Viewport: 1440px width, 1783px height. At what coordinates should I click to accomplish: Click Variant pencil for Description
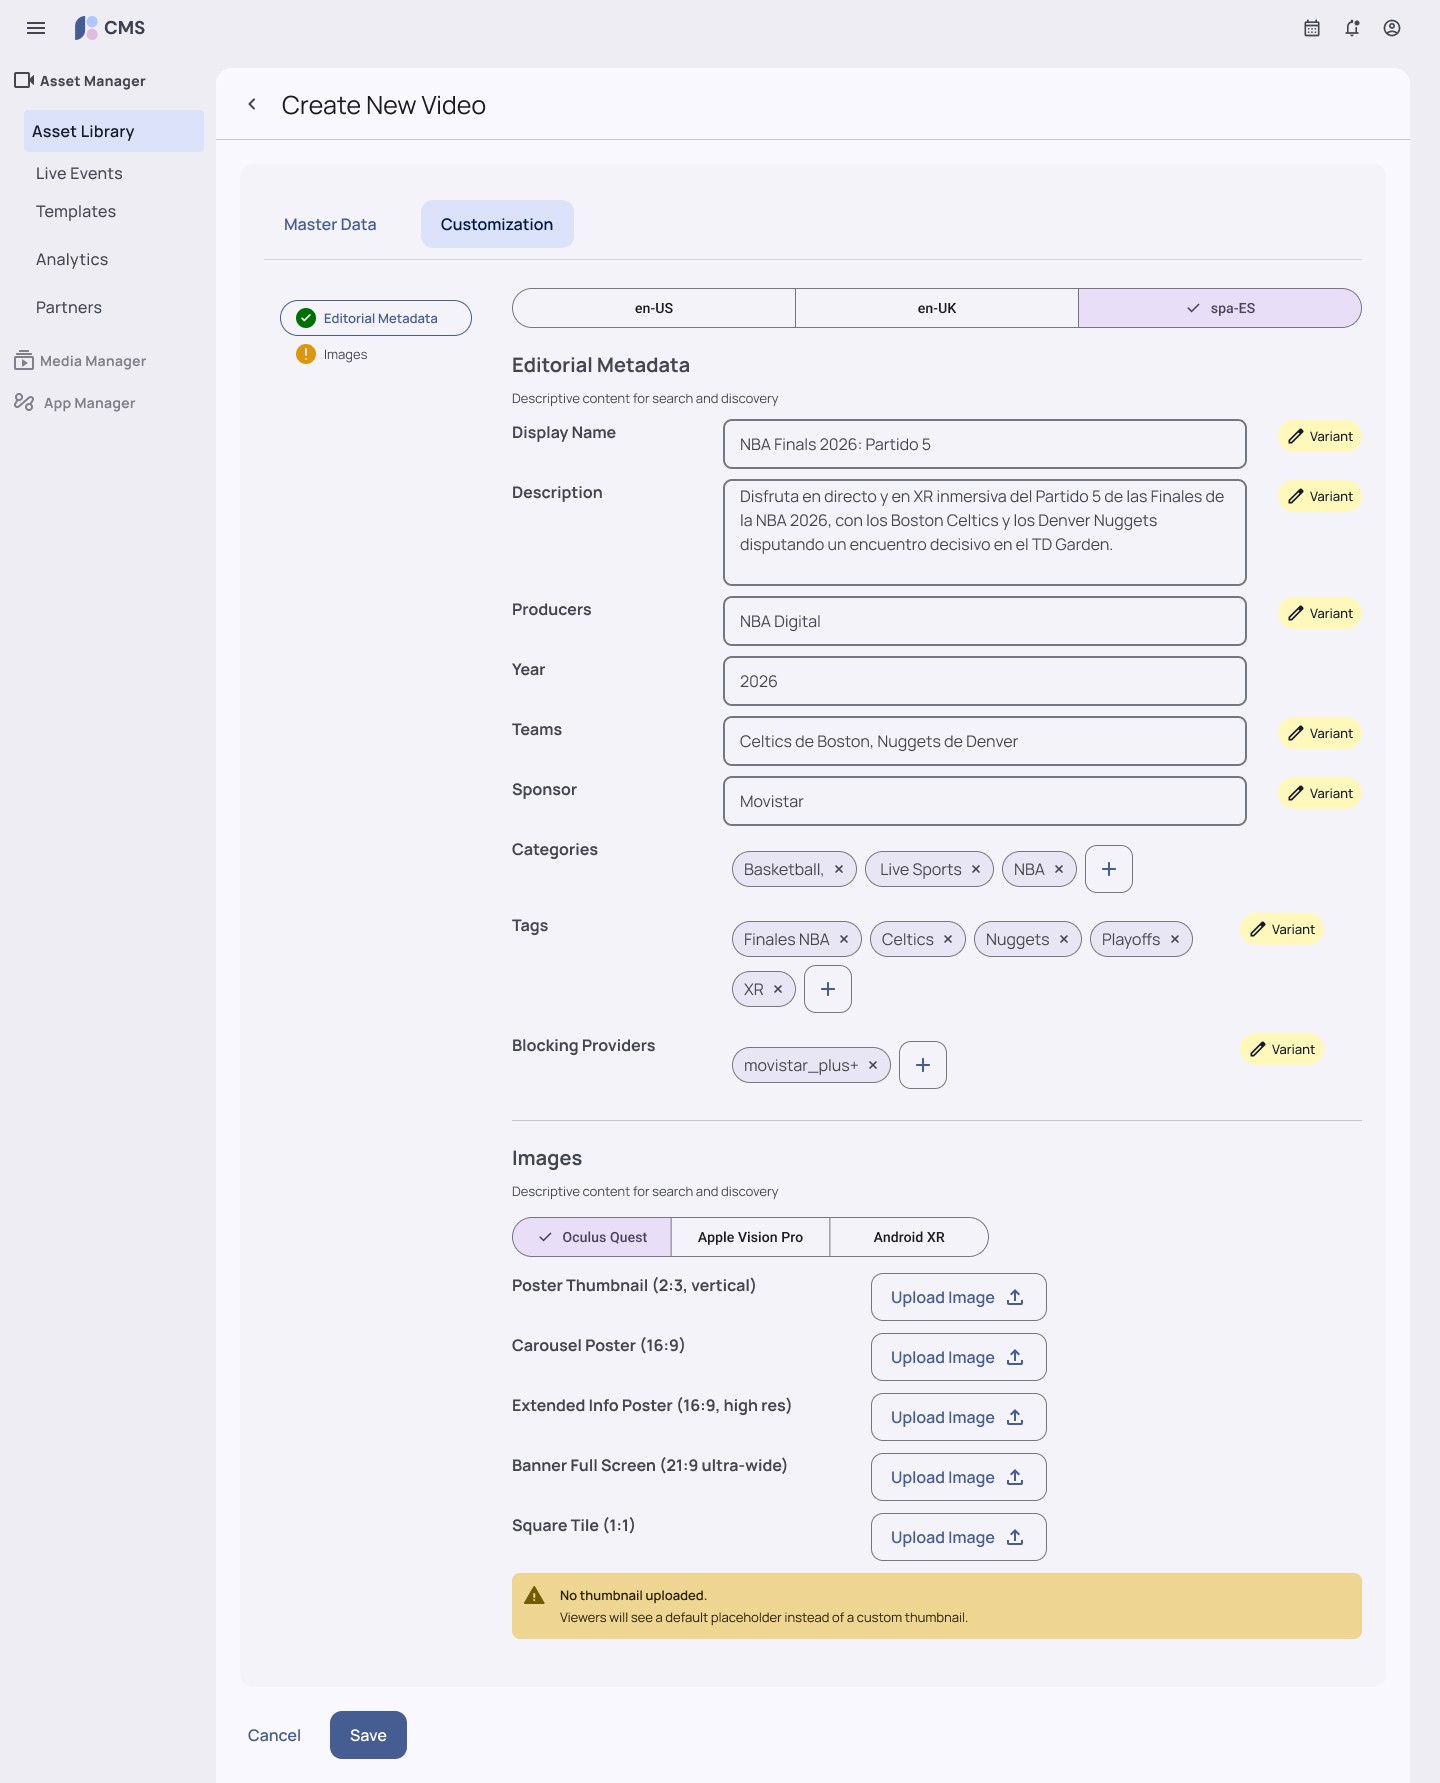[1320, 496]
